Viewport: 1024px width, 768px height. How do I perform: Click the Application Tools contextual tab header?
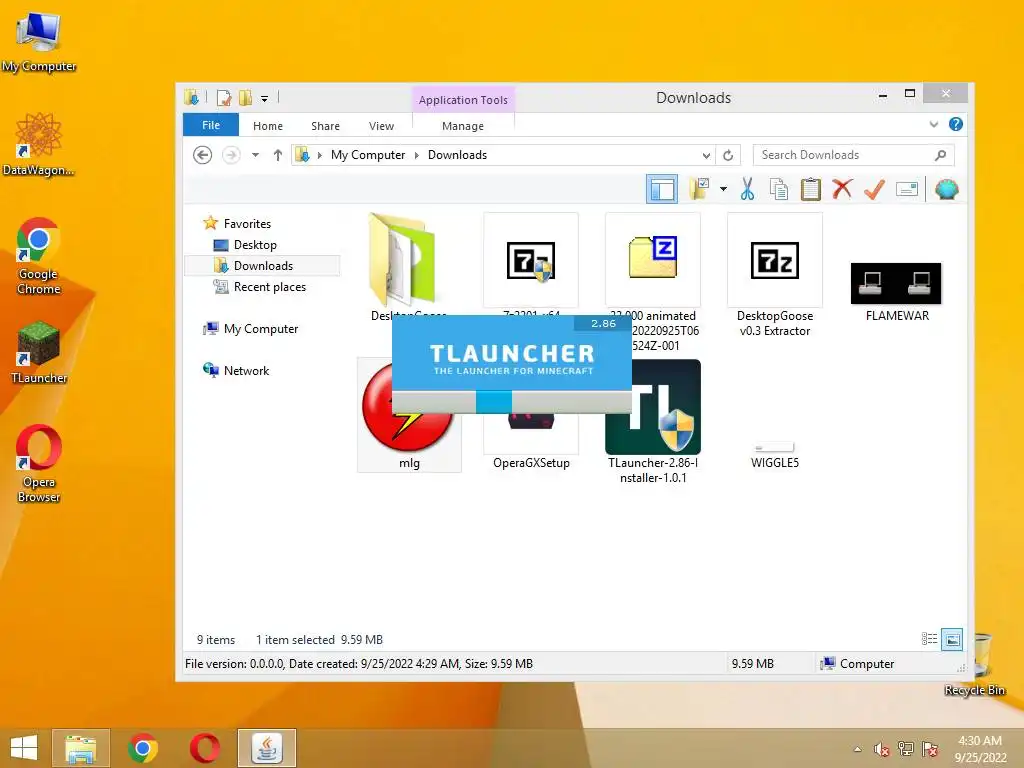point(463,99)
